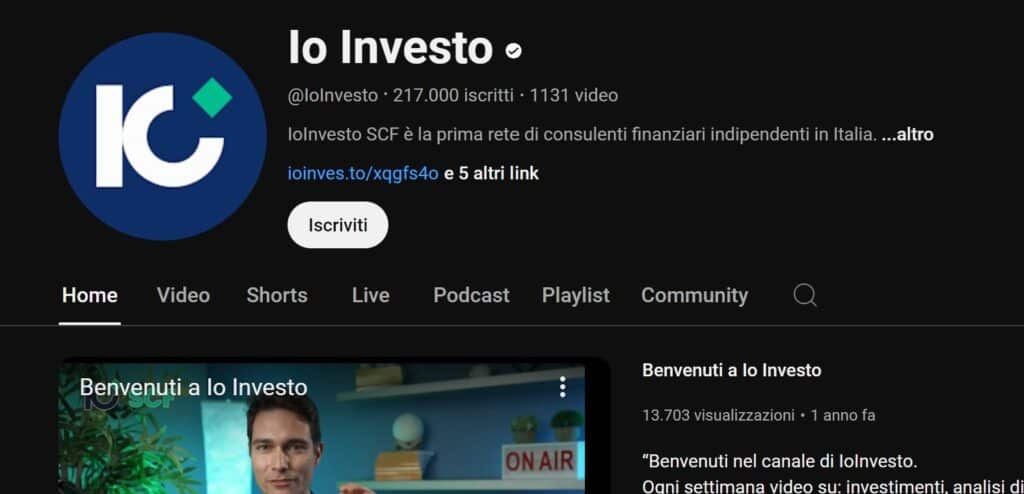The width and height of the screenshot is (1024, 494).
Task: Select the Home tab
Action: pos(89,295)
